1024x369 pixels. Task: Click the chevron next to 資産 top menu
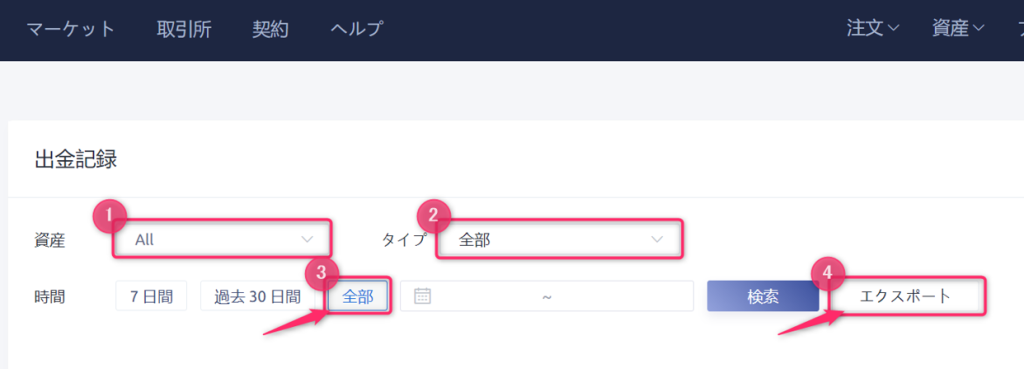tap(978, 29)
